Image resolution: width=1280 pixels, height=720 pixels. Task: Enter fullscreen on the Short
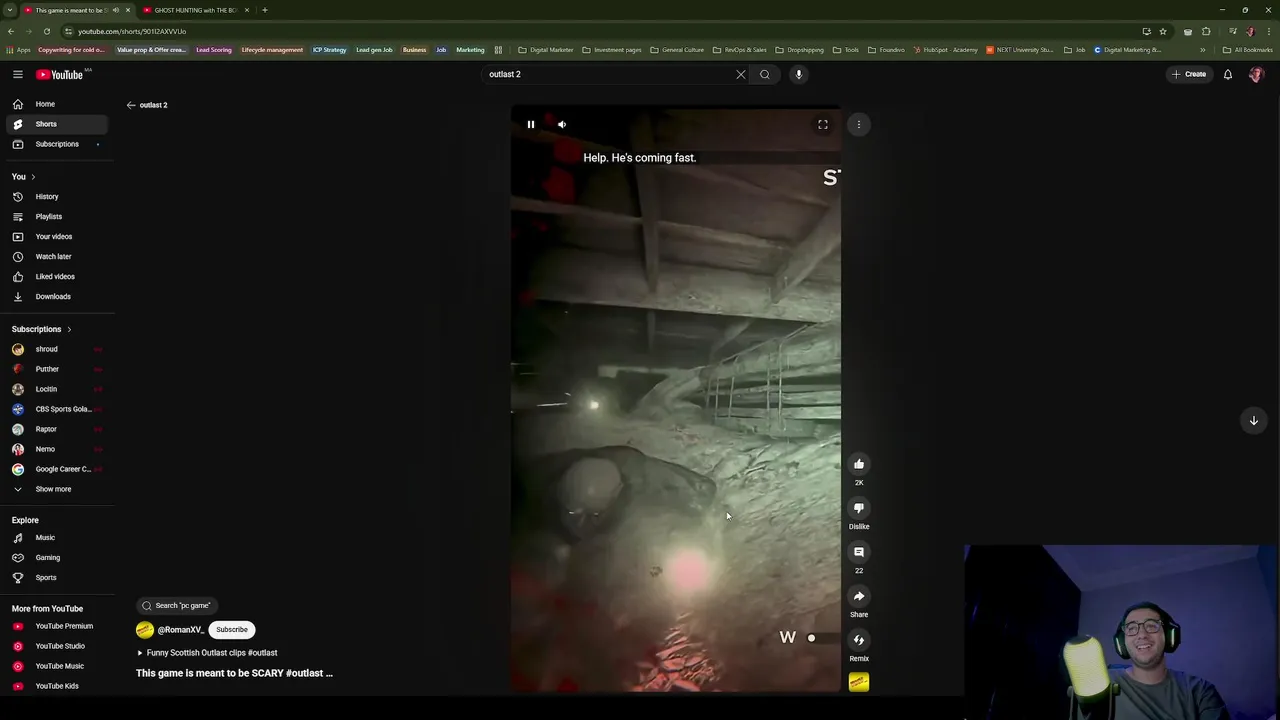click(823, 125)
